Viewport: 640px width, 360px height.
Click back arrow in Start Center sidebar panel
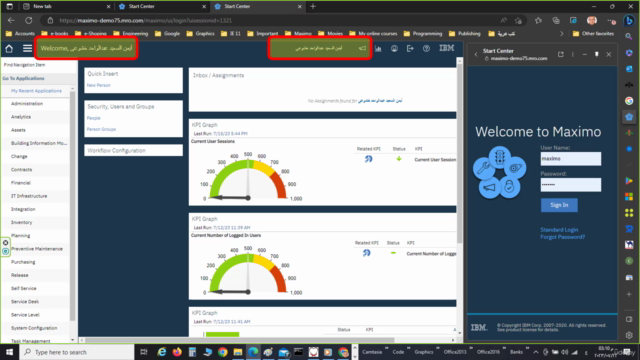coord(476,54)
